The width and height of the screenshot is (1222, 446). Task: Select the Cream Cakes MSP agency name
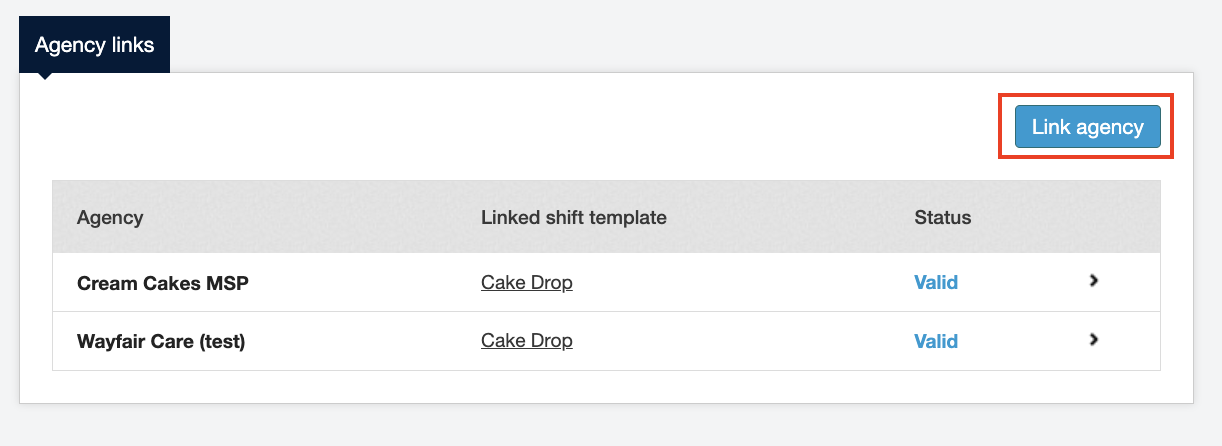coord(162,283)
